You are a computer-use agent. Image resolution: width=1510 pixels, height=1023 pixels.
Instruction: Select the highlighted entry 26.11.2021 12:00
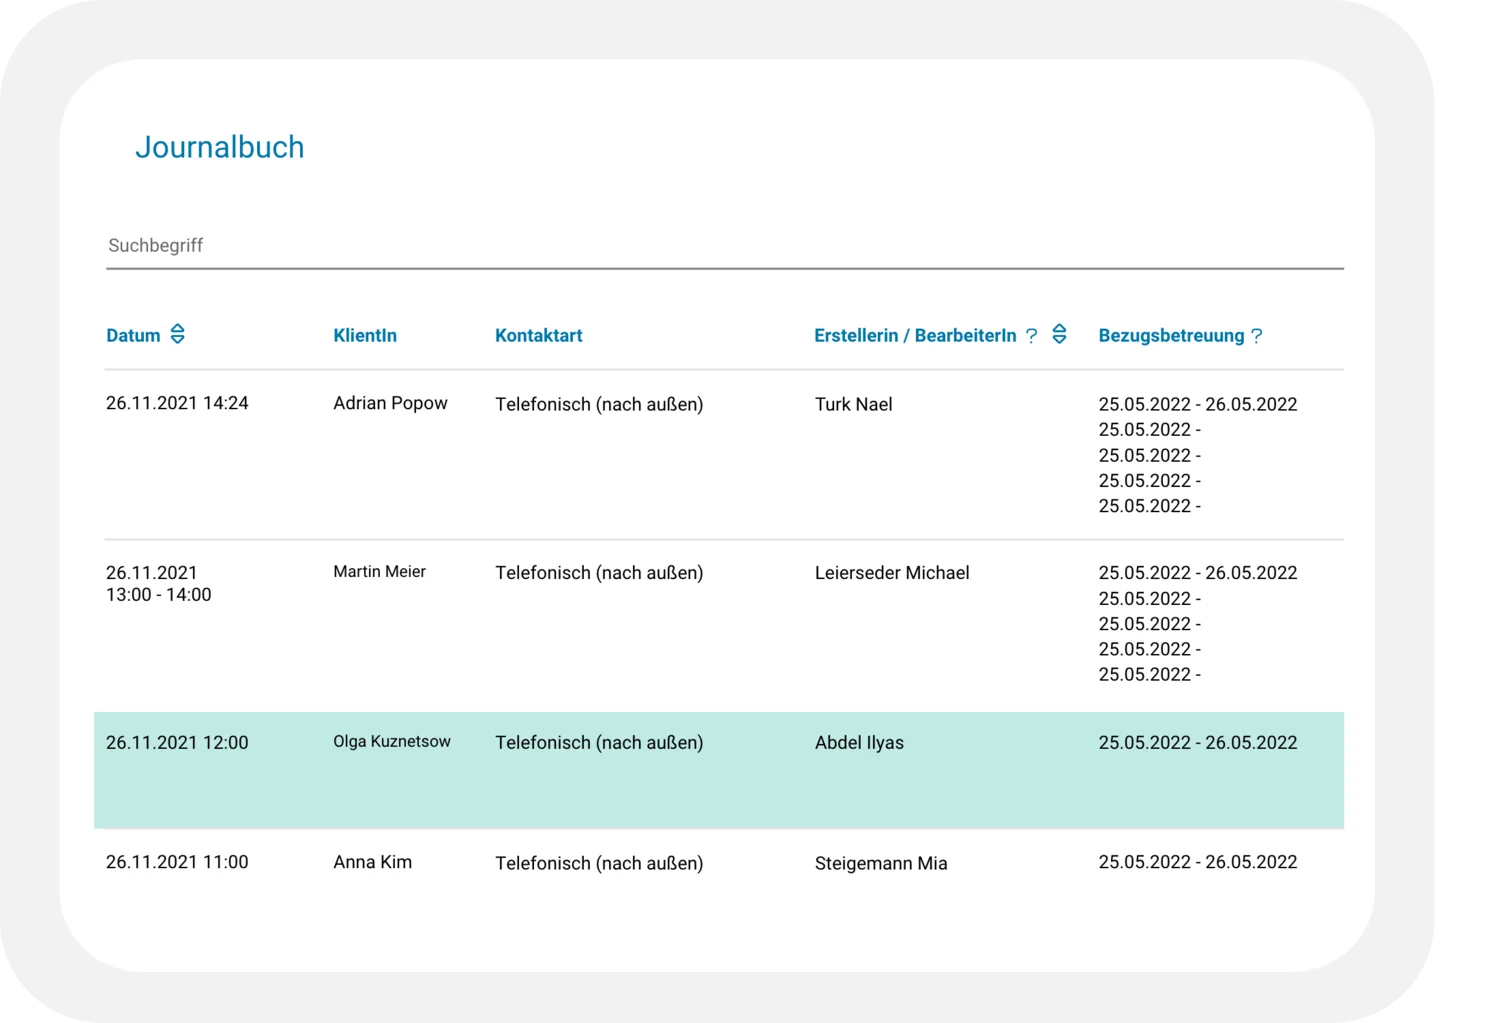coord(177,743)
